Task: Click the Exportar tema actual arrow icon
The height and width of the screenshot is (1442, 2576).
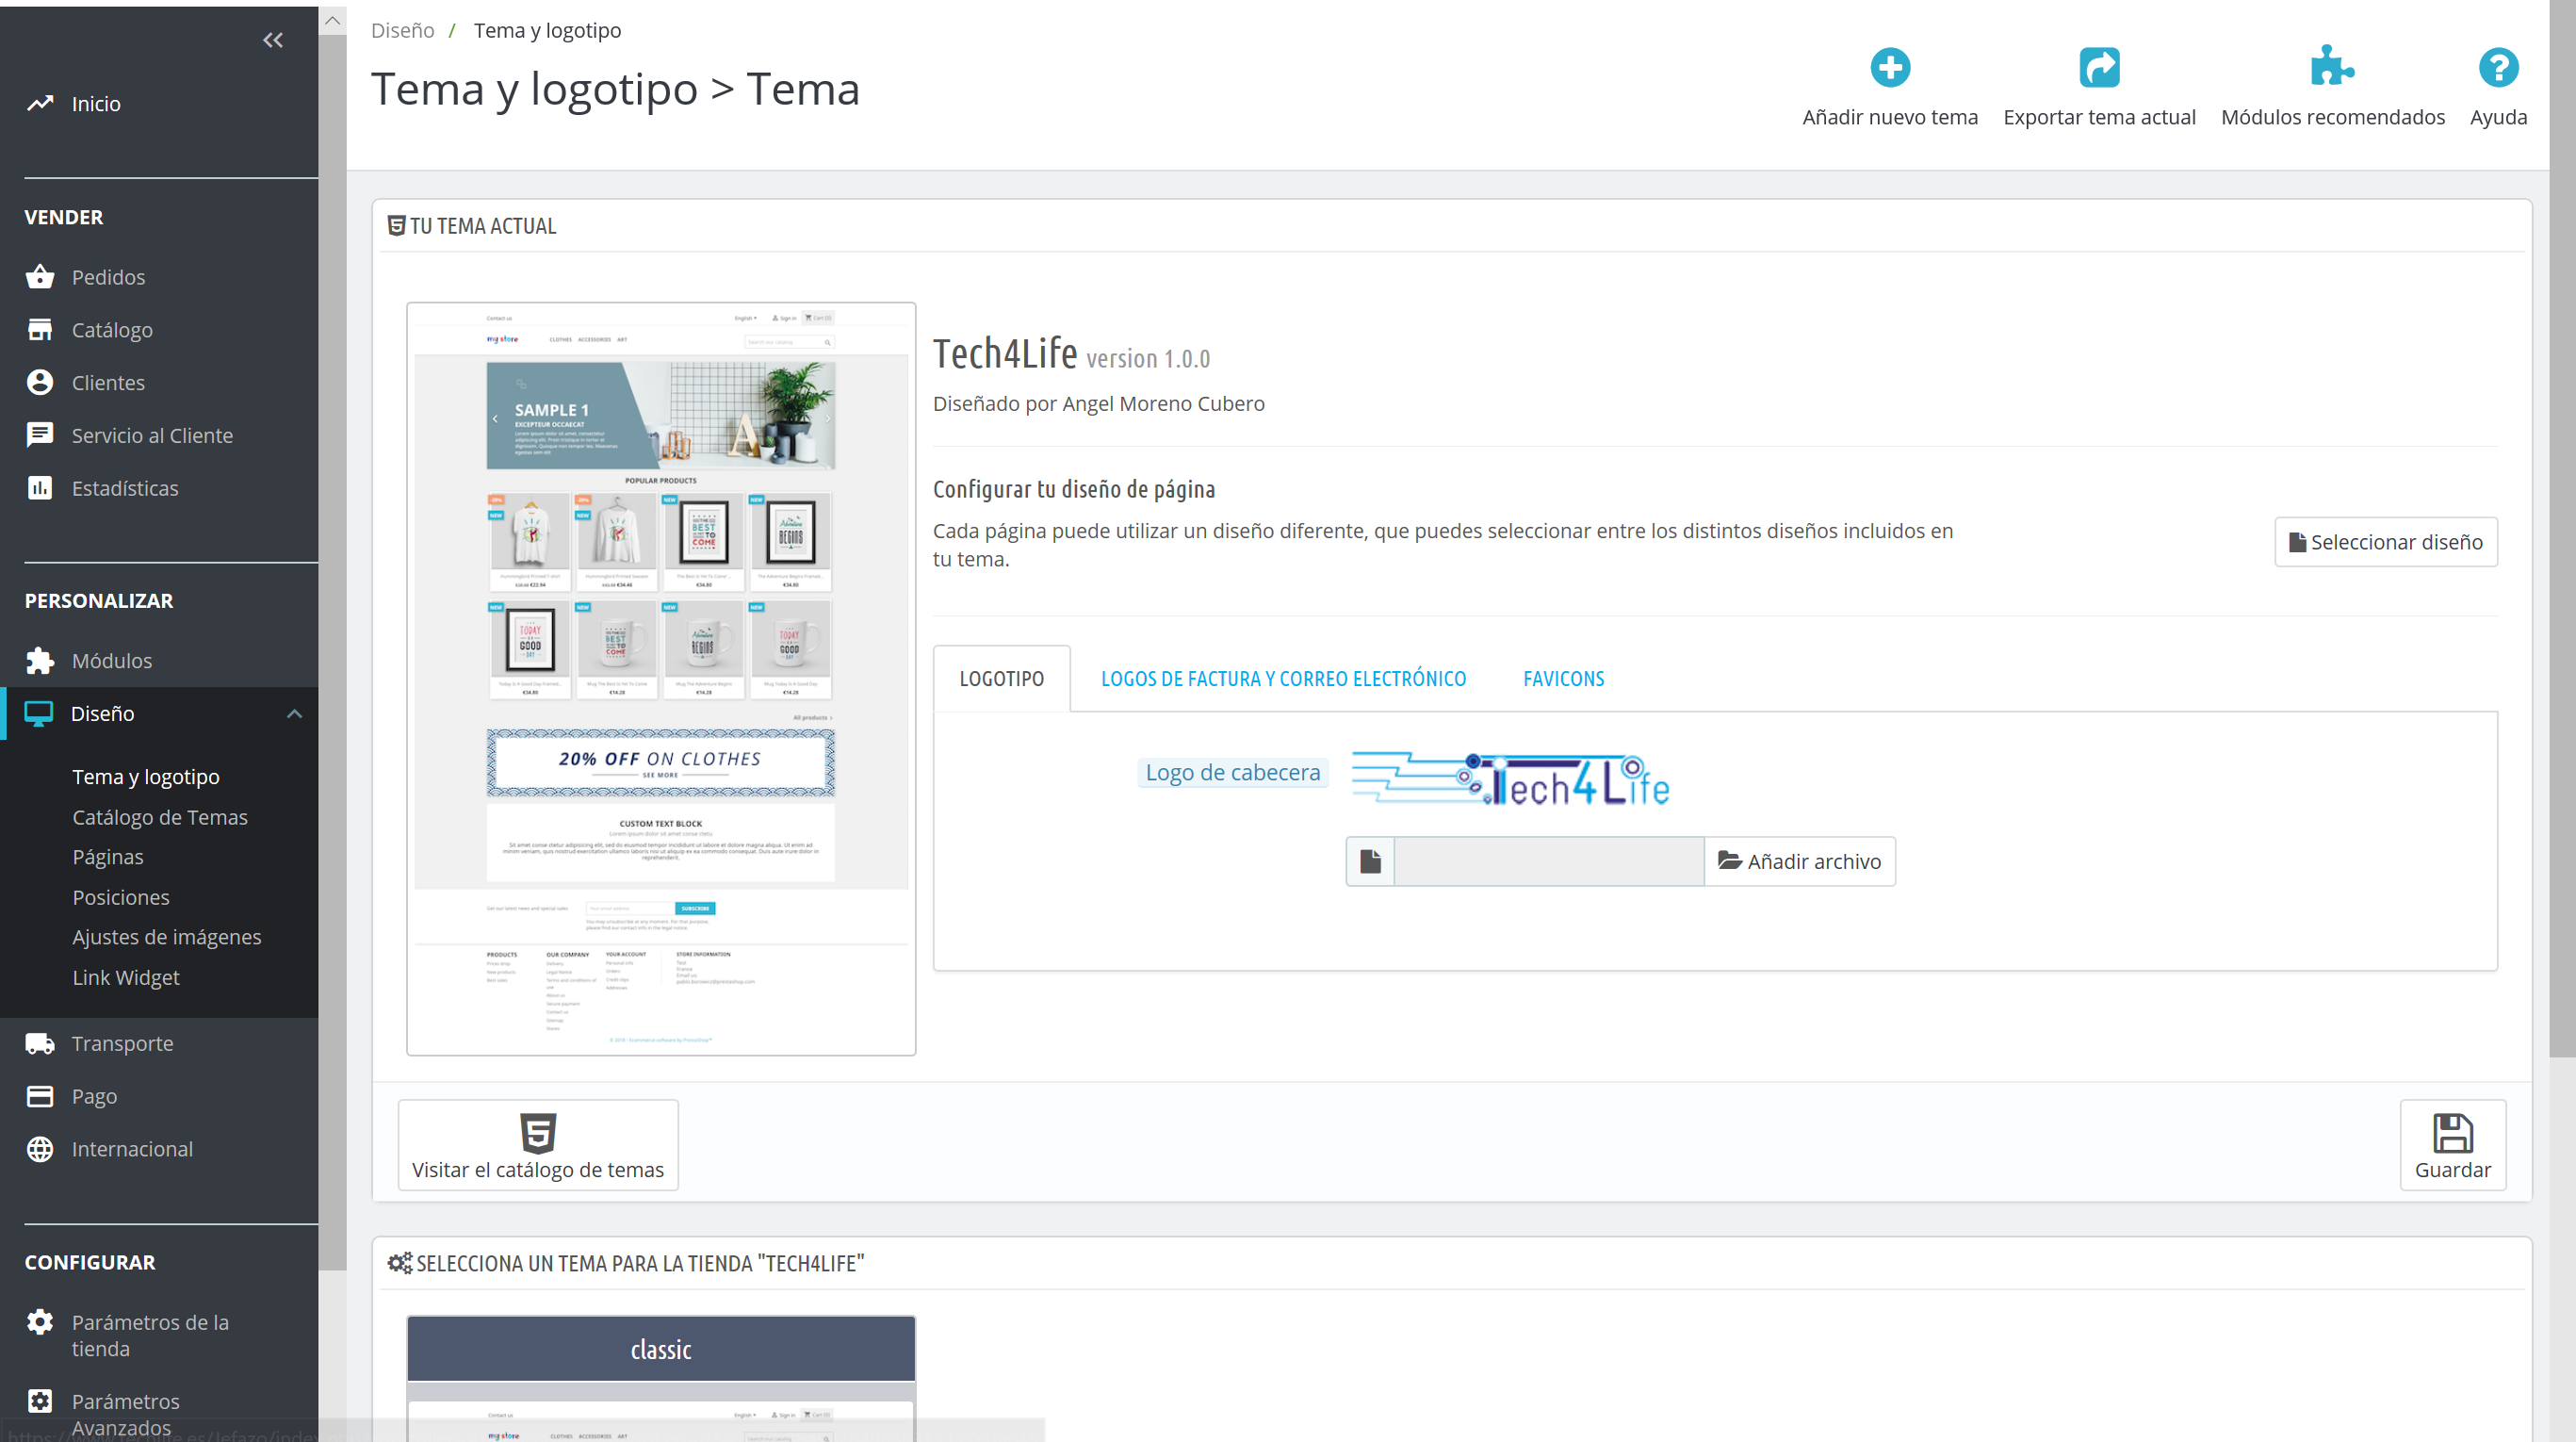Action: point(2098,68)
